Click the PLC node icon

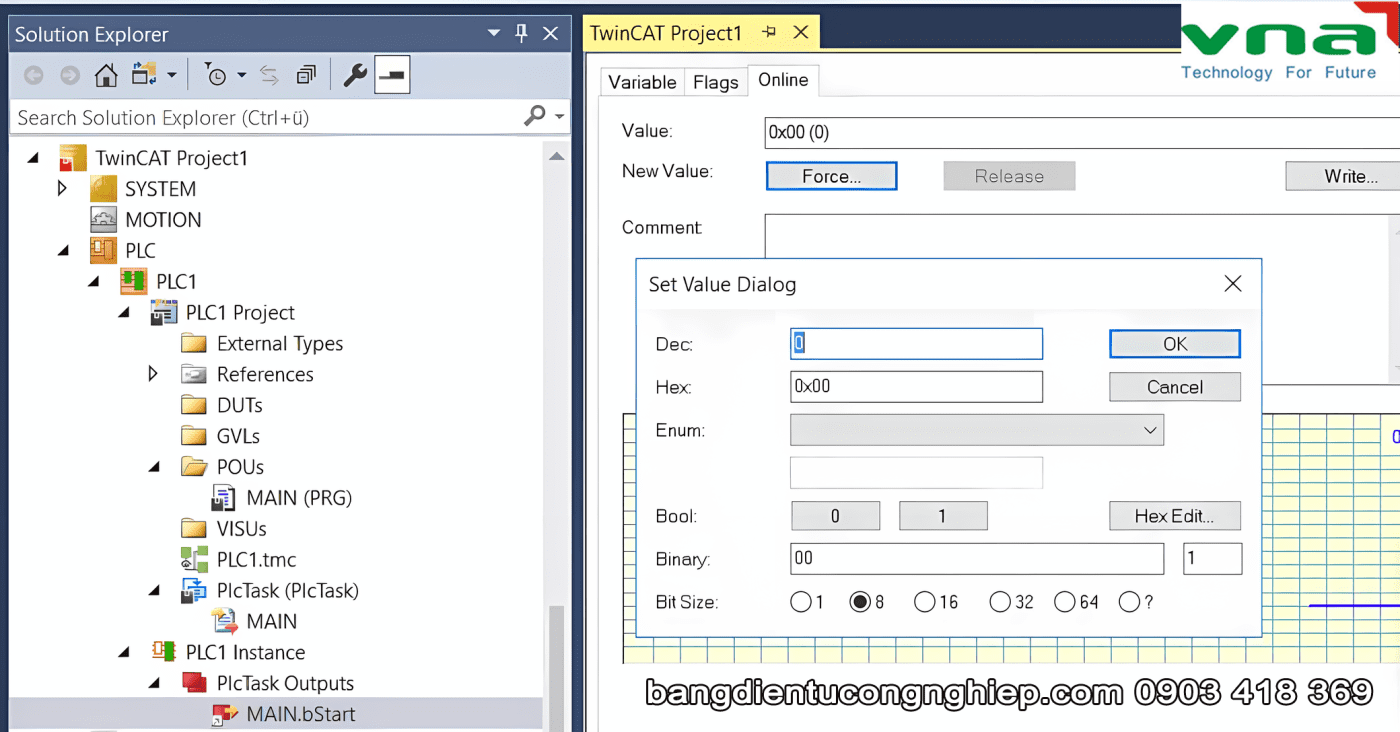click(x=103, y=251)
